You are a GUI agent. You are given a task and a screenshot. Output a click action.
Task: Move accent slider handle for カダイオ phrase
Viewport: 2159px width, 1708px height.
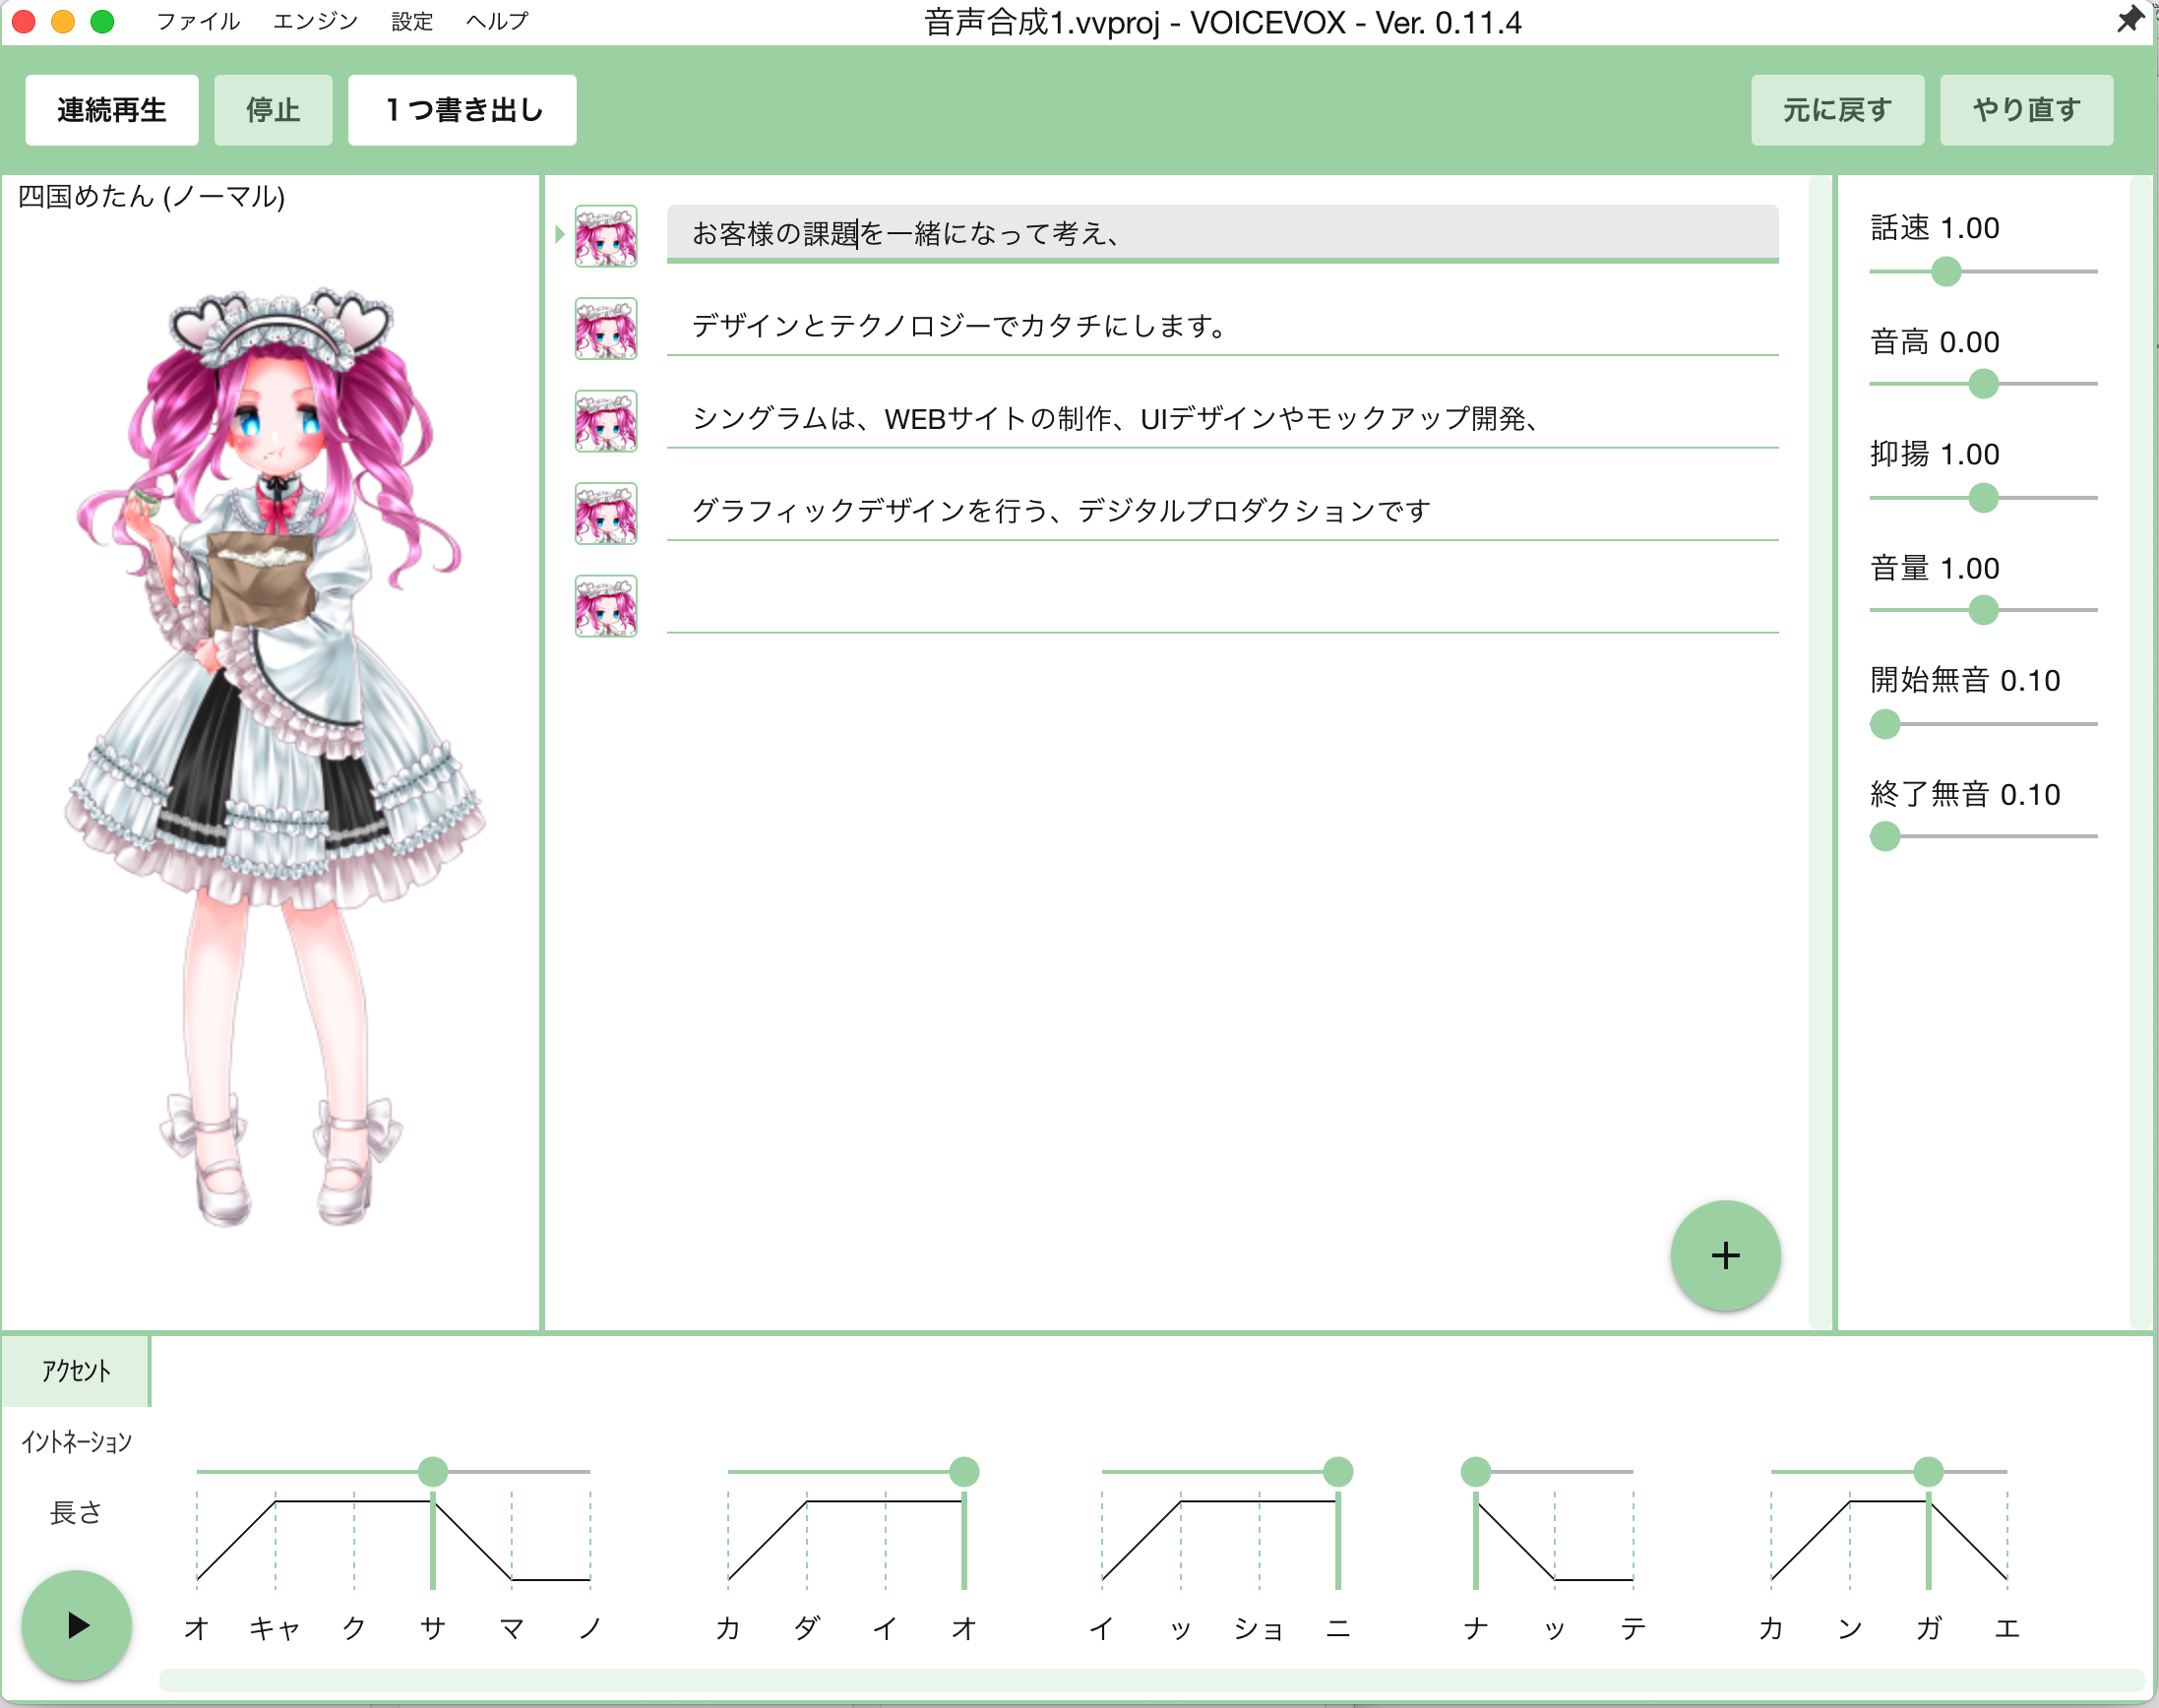[x=964, y=1471]
